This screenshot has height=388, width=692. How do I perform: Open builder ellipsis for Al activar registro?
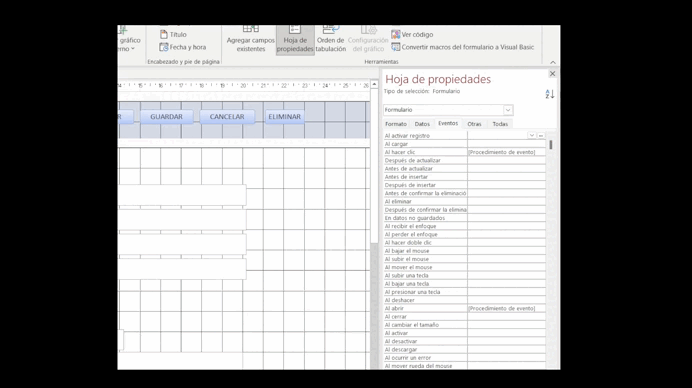541,136
